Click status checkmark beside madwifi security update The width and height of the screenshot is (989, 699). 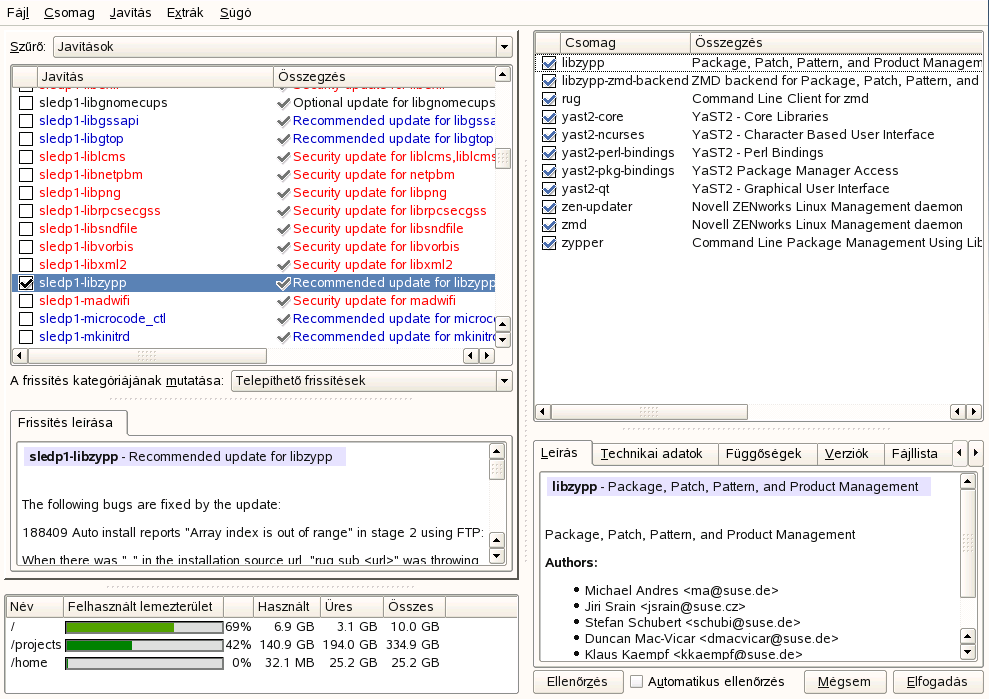(x=284, y=301)
